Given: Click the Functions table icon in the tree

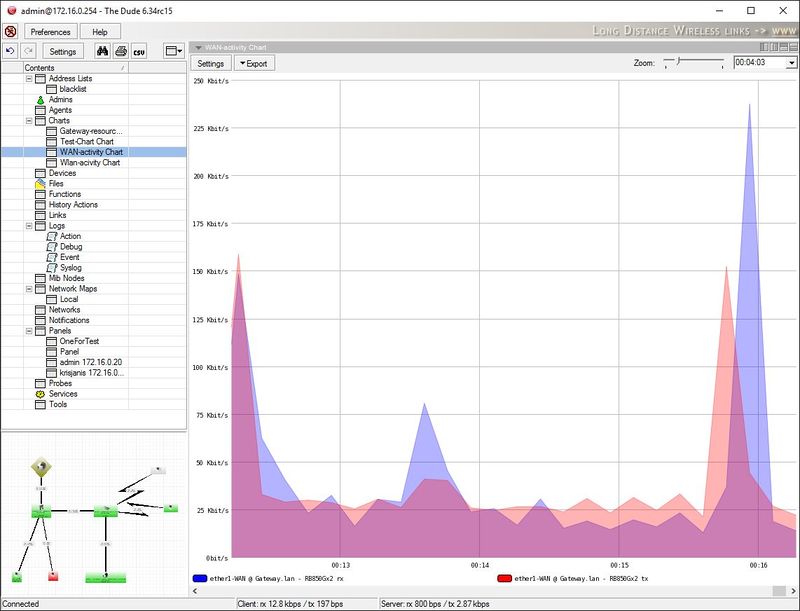Looking at the screenshot, I should click(40, 194).
